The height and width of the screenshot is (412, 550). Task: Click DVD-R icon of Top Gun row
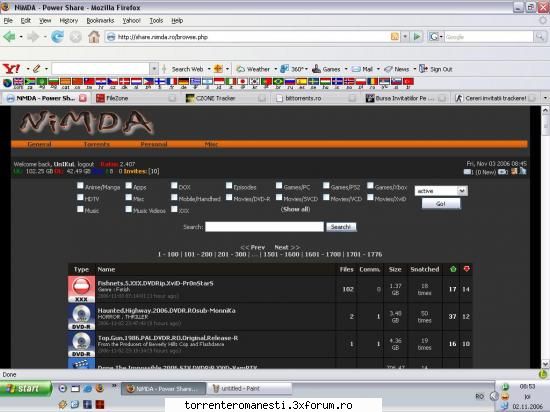[x=81, y=344]
